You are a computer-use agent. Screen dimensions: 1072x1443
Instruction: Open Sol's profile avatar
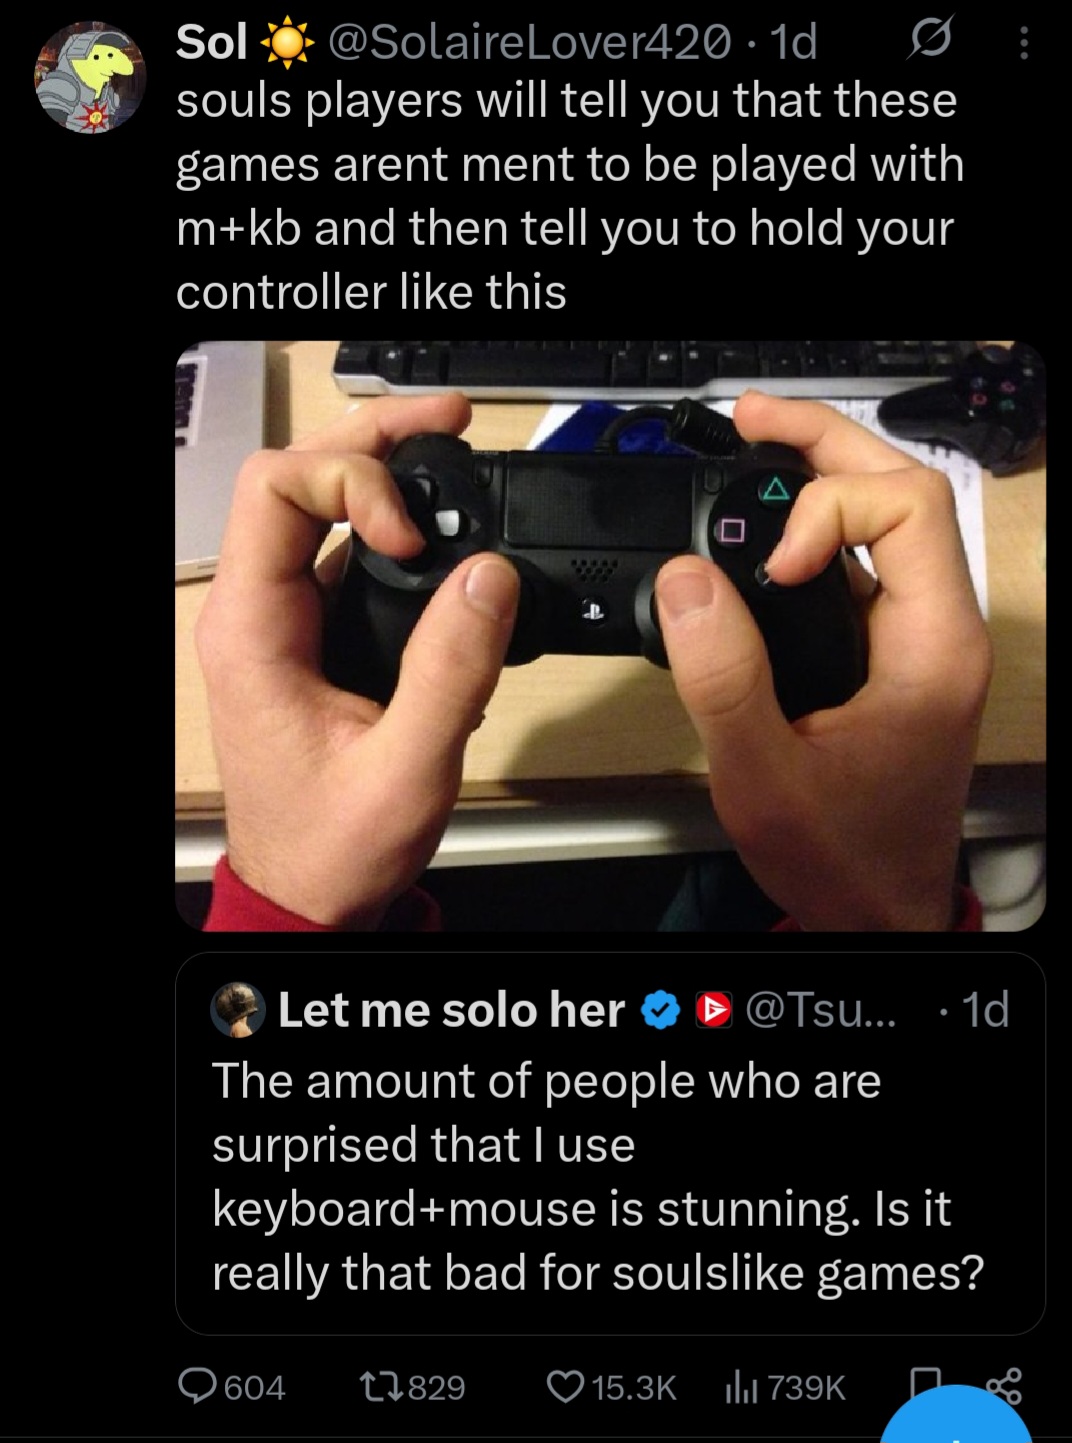(x=90, y=78)
